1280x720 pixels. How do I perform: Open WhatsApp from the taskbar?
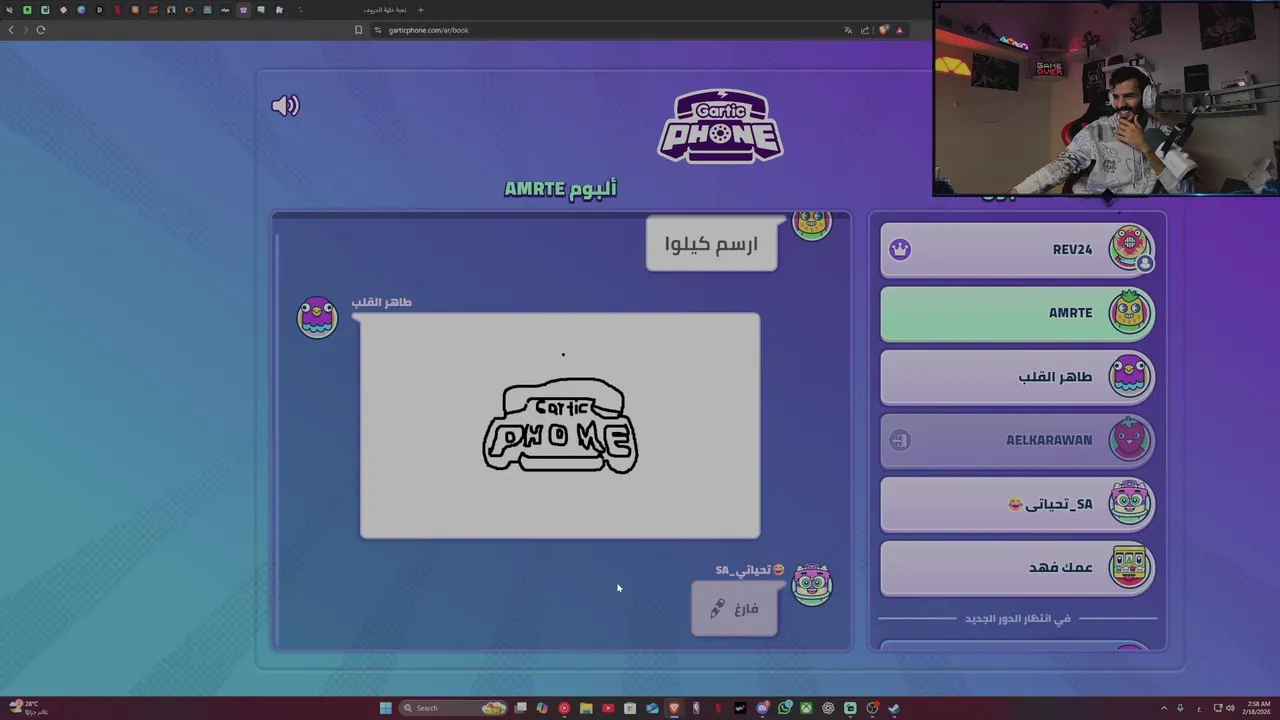point(784,708)
